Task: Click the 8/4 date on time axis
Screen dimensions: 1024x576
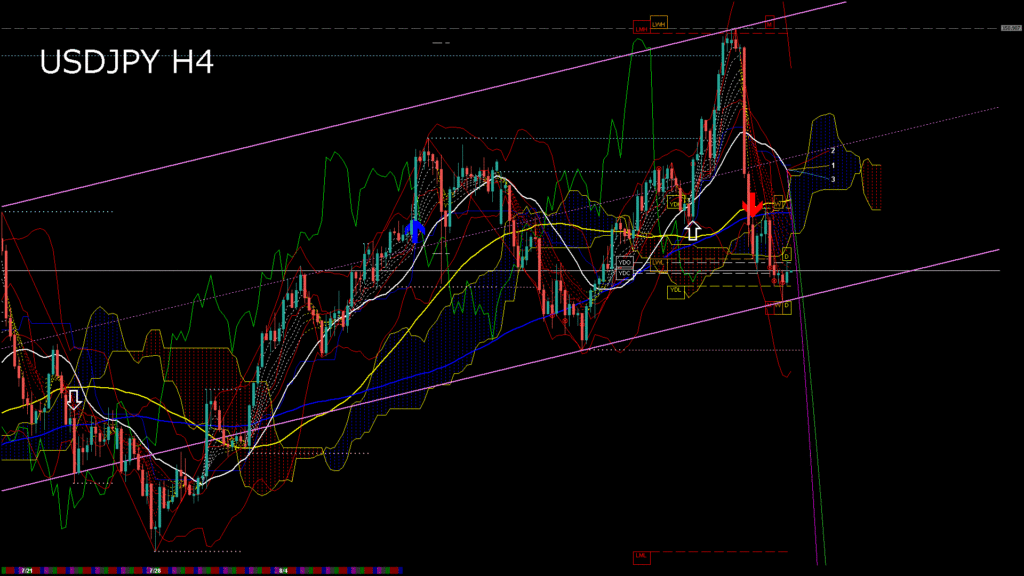Action: pos(283,571)
